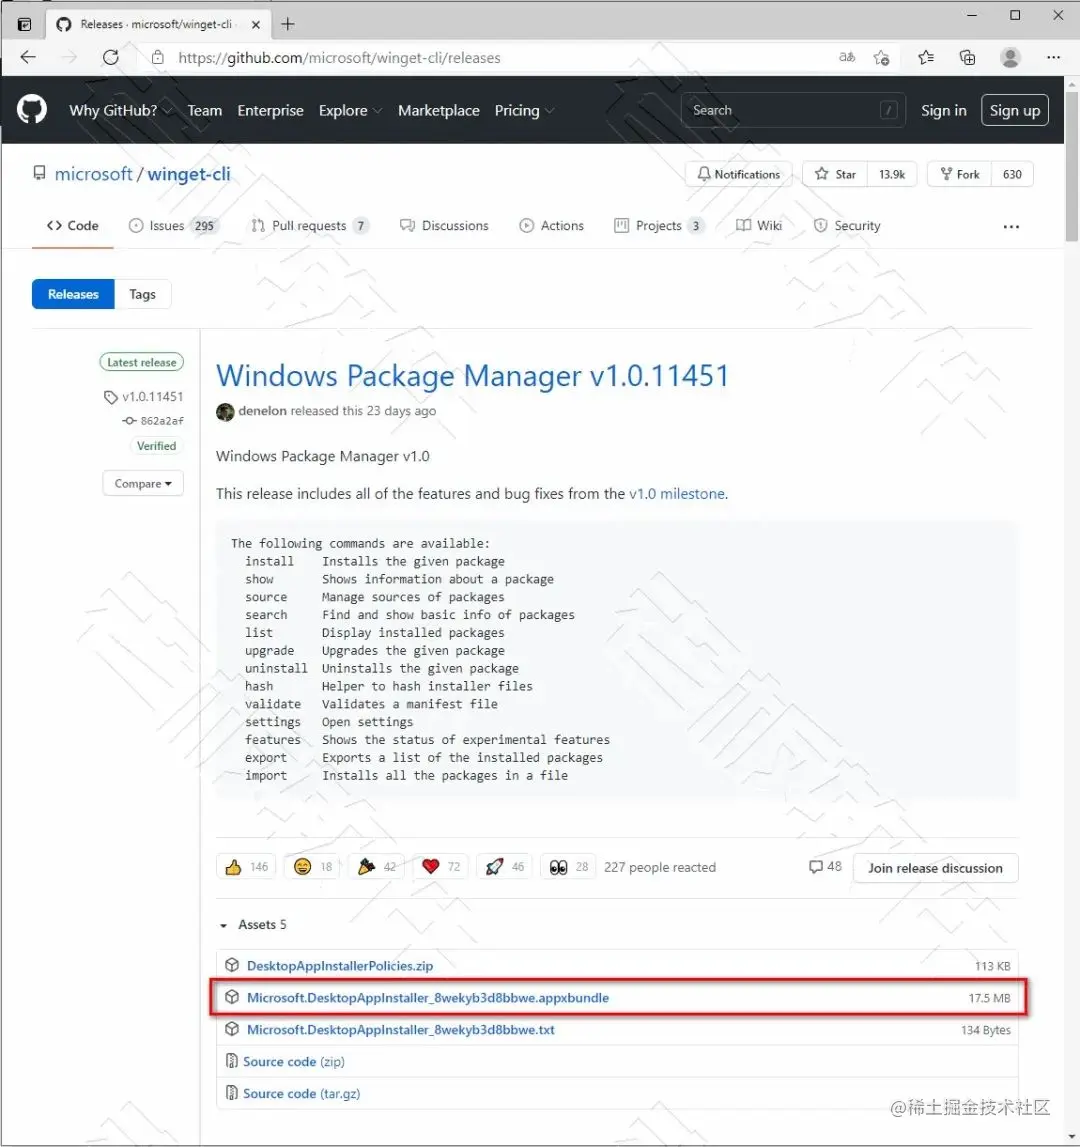The height and width of the screenshot is (1147, 1080).
Task: Expand the Pricing dropdown
Action: pos(524,110)
